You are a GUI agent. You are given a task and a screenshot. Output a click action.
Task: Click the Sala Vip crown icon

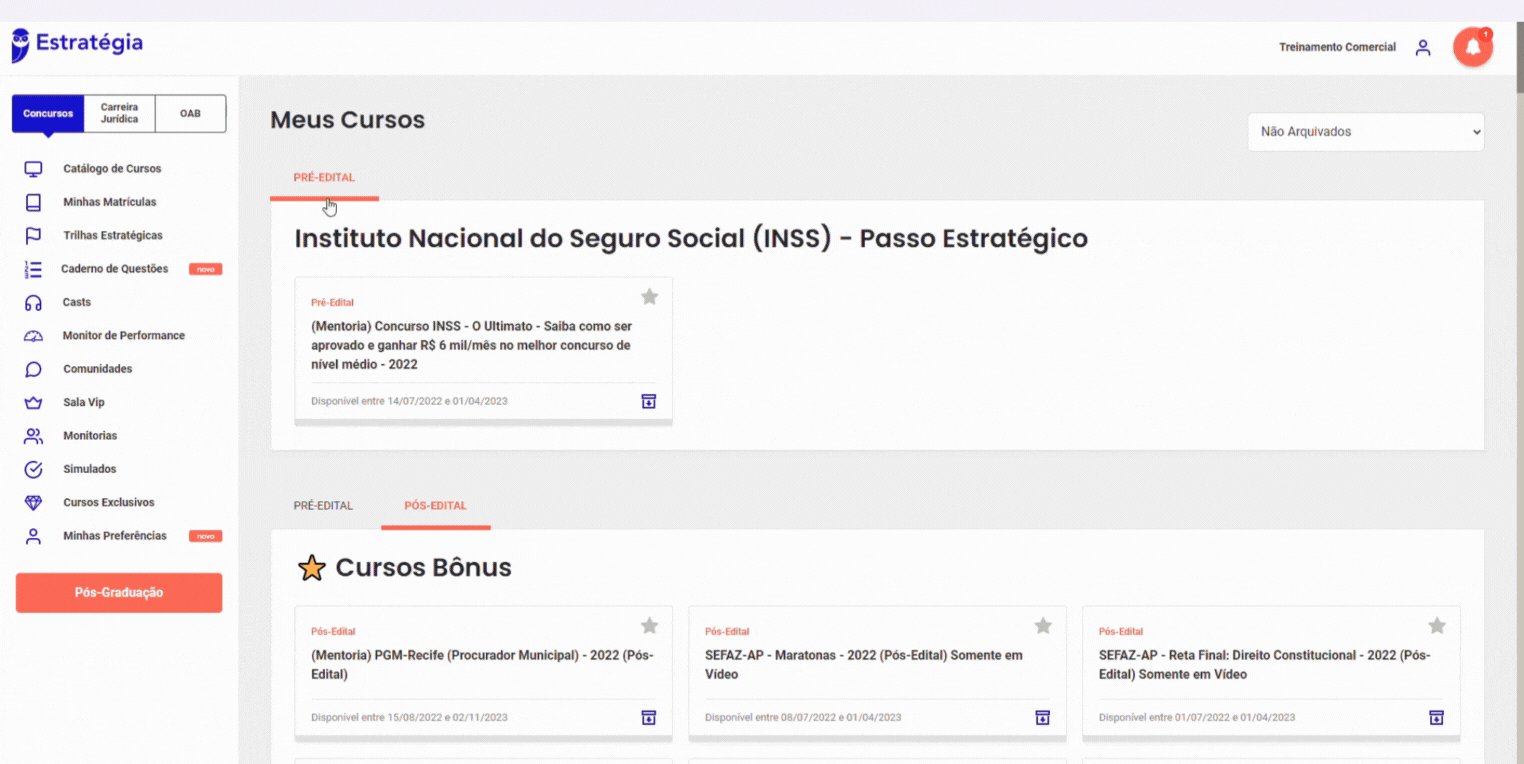[33, 403]
